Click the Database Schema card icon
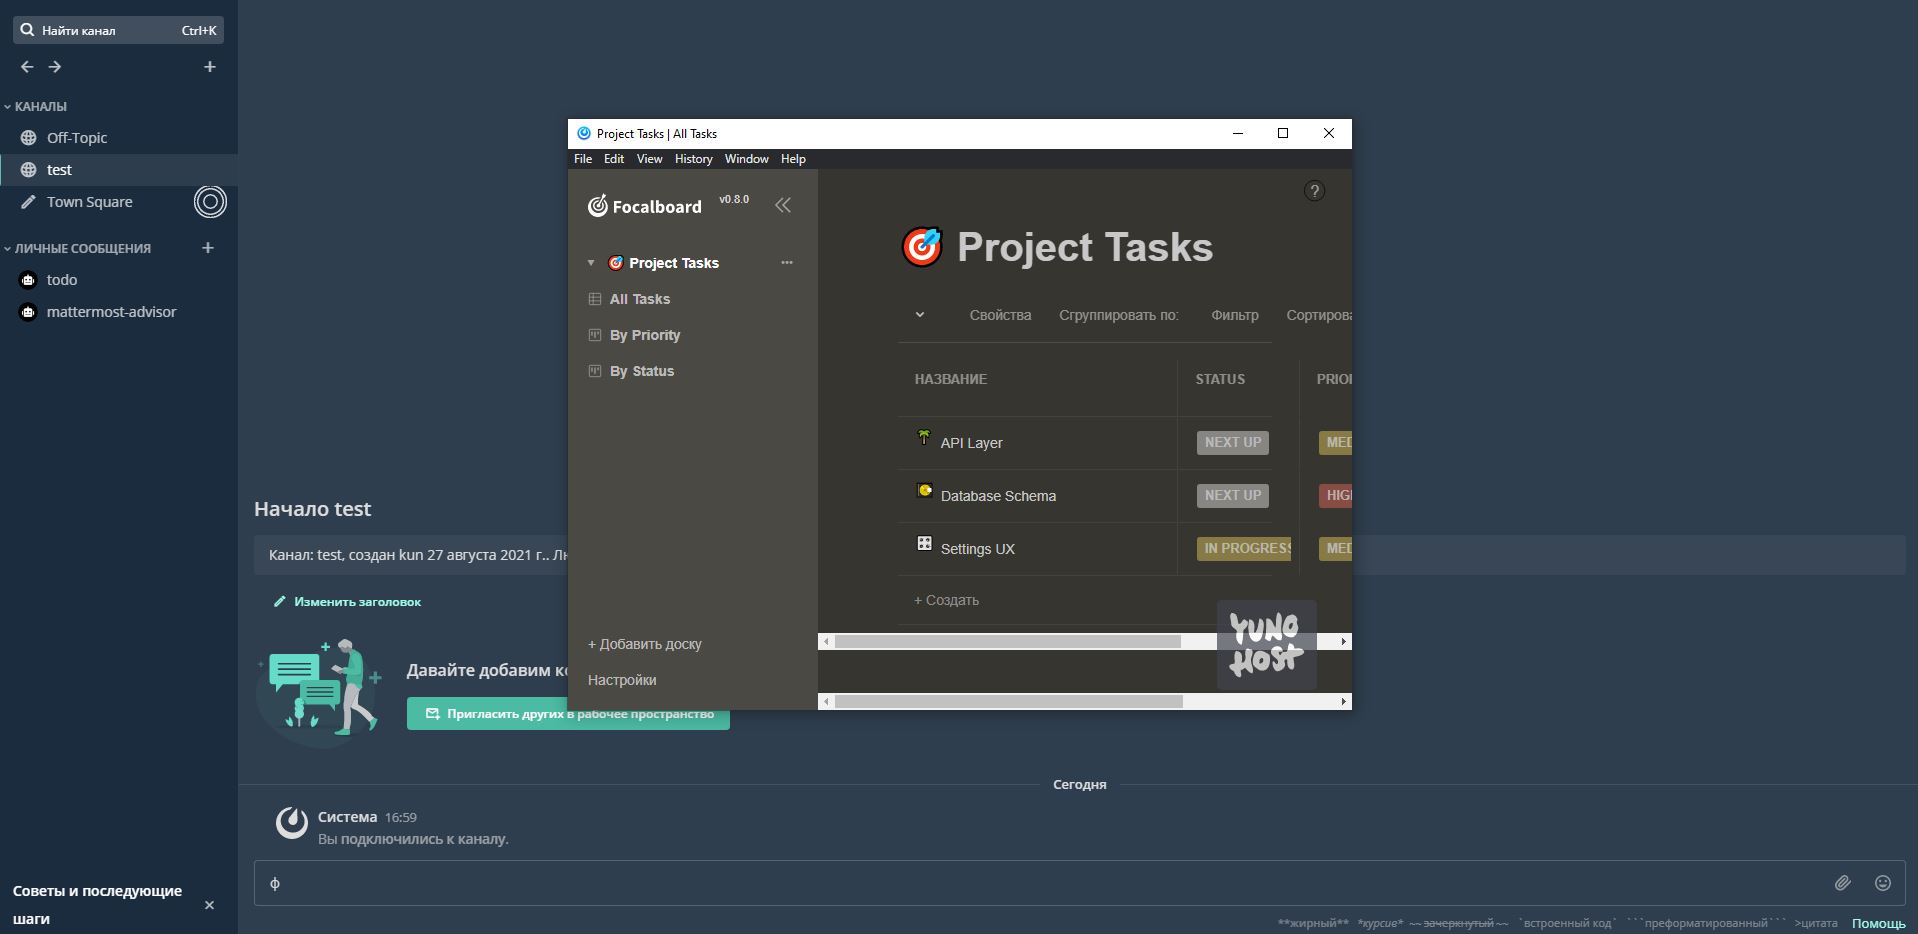The height and width of the screenshot is (934, 1918). 924,490
